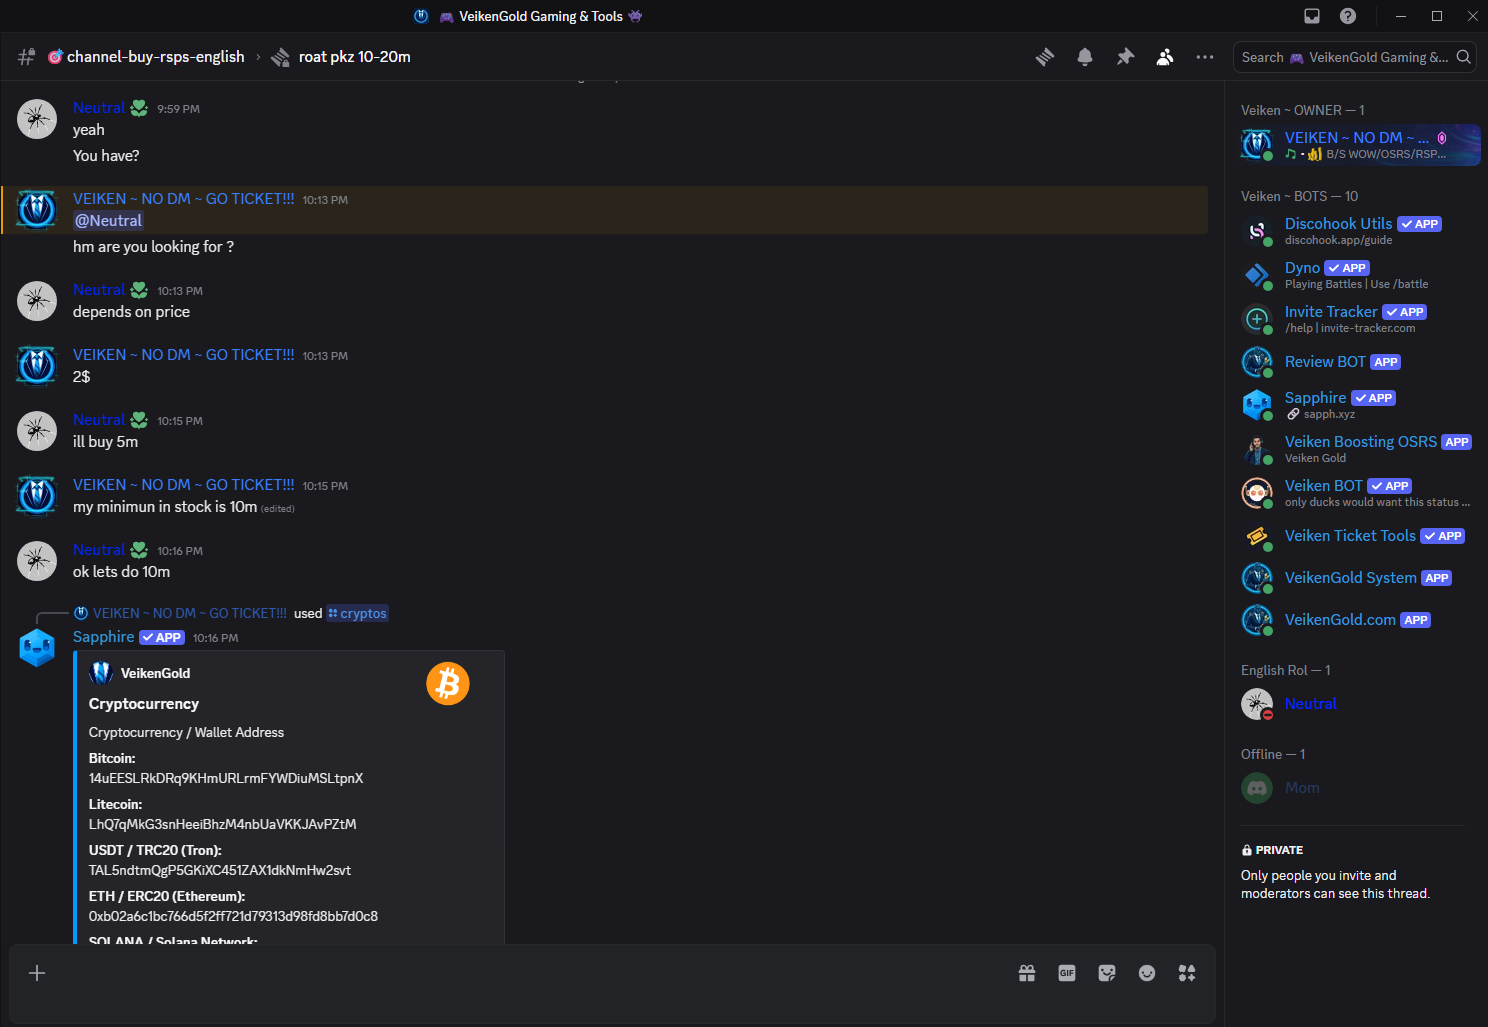Image resolution: width=1488 pixels, height=1027 pixels.
Task: Click the search magnifier icon
Action: [x=1463, y=57]
